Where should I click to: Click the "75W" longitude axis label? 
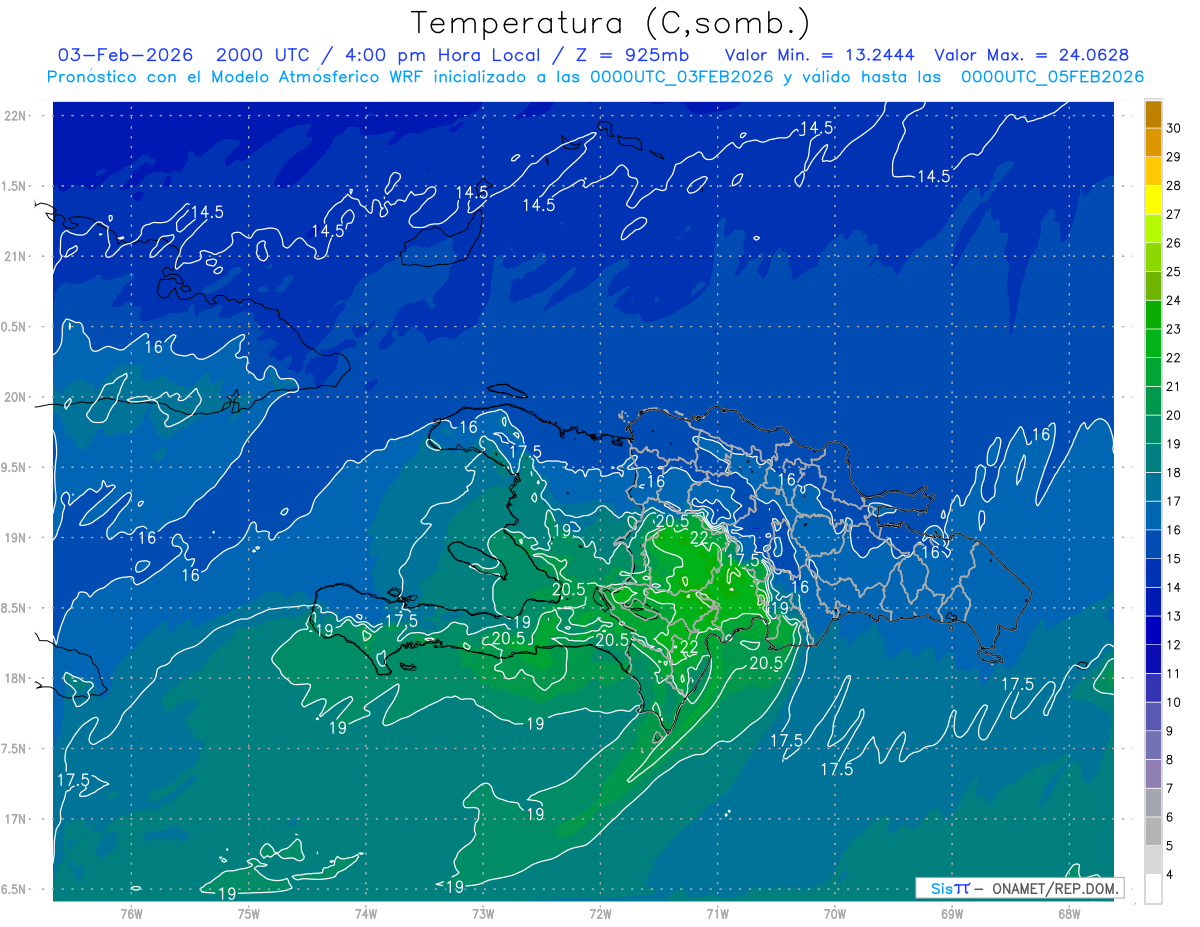coord(249,914)
